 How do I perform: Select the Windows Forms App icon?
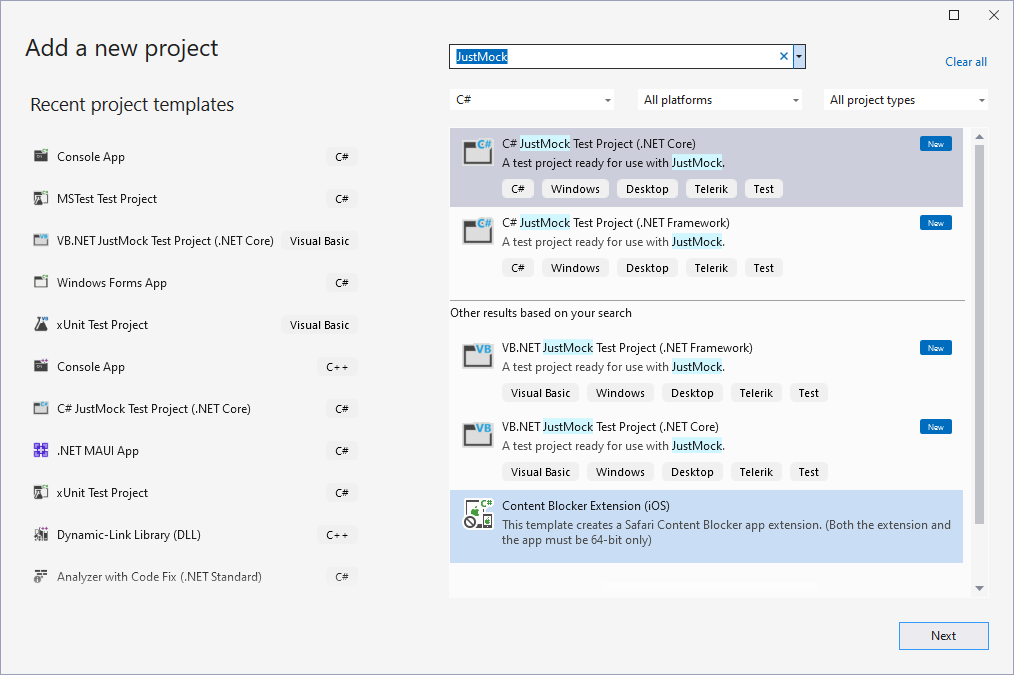40,282
